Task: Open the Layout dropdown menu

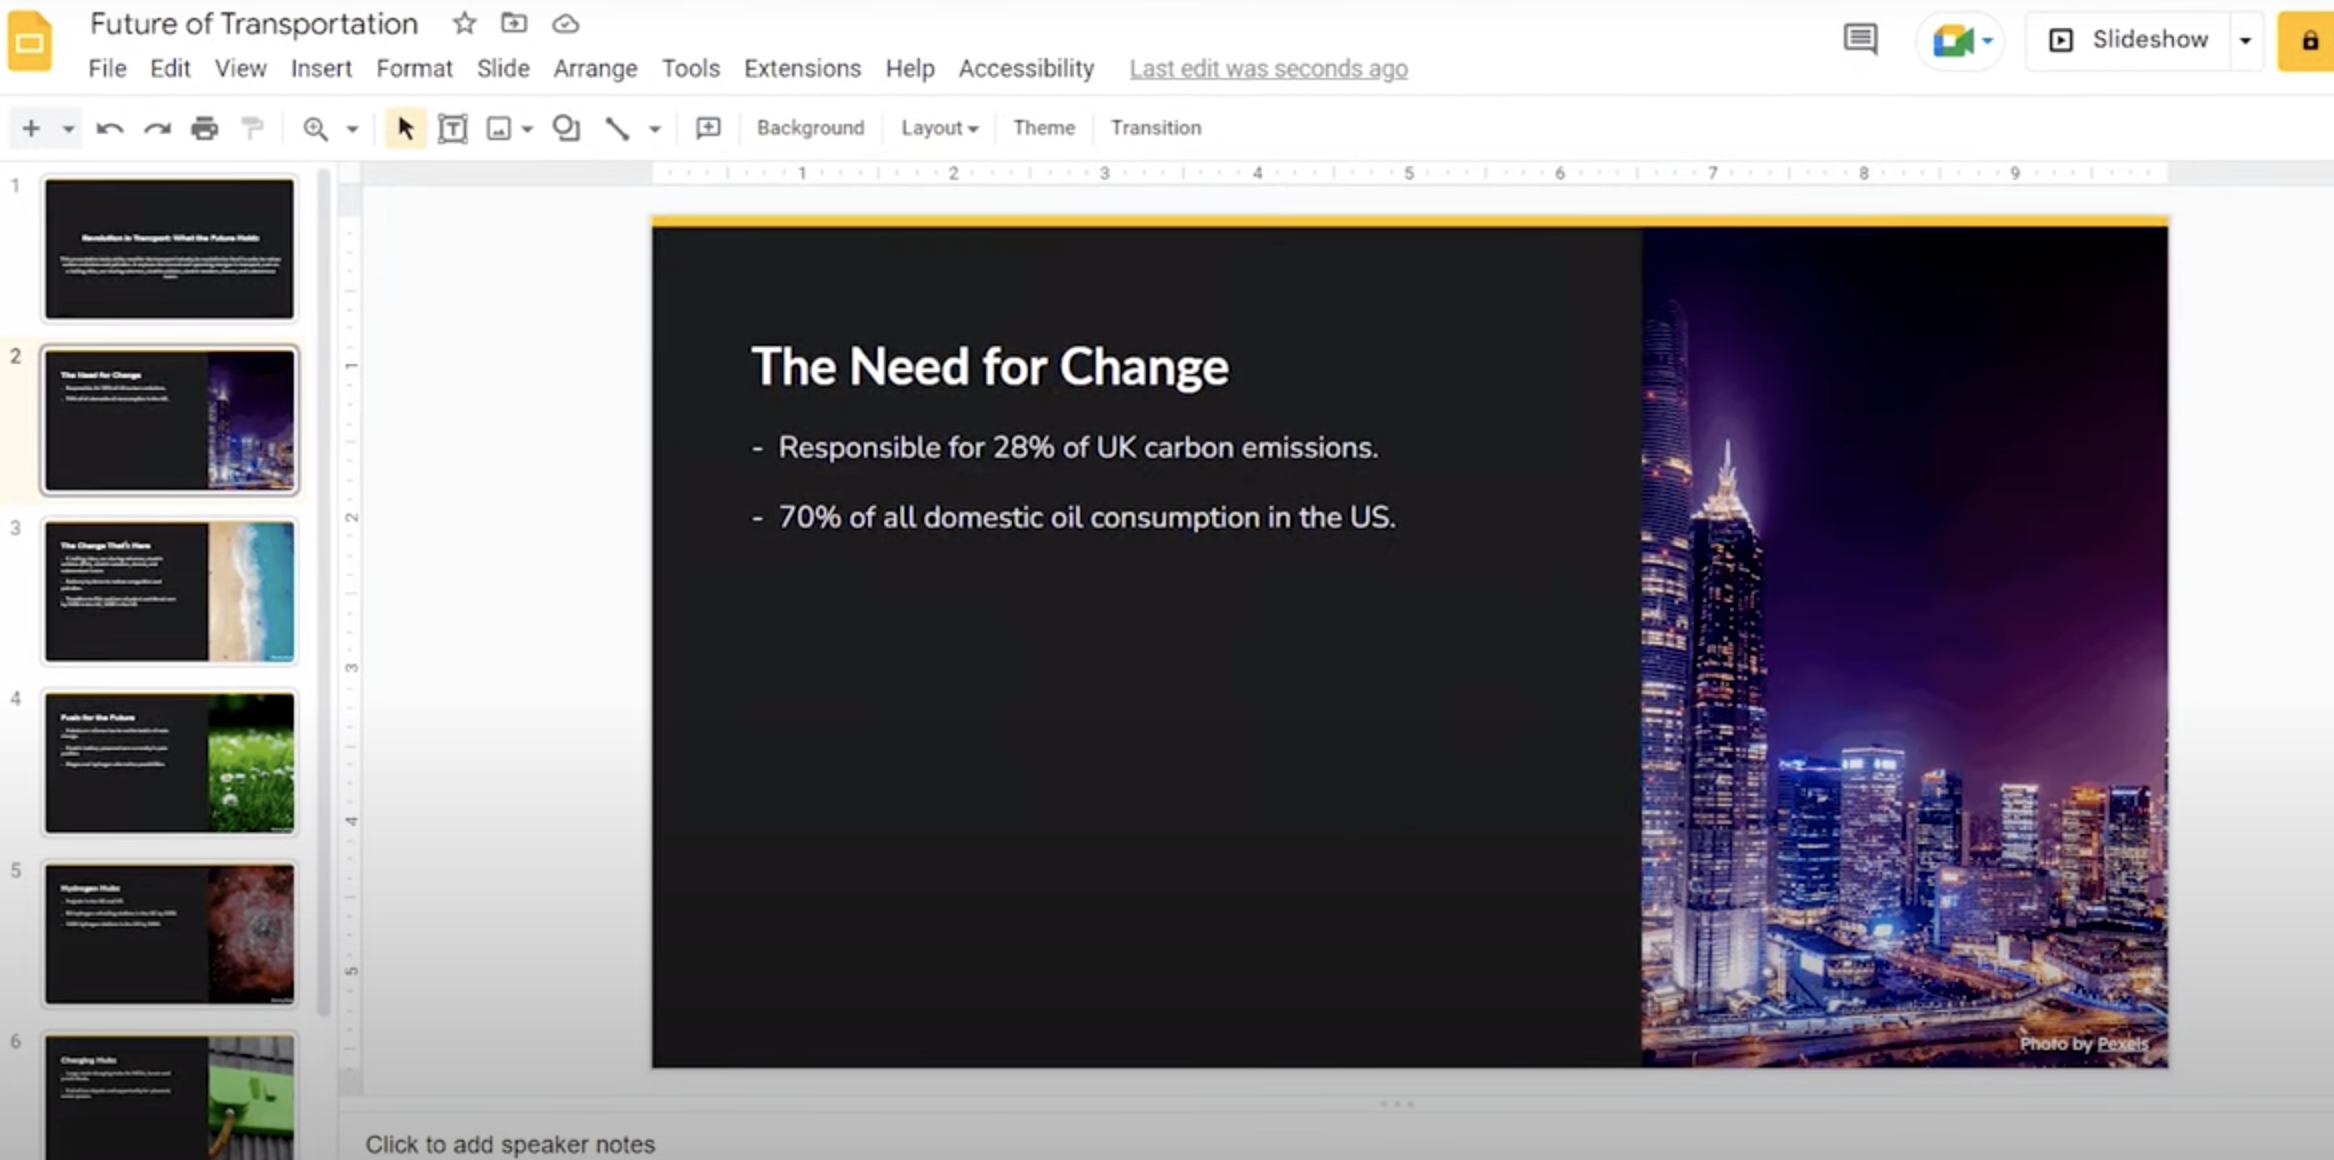Action: (938, 127)
